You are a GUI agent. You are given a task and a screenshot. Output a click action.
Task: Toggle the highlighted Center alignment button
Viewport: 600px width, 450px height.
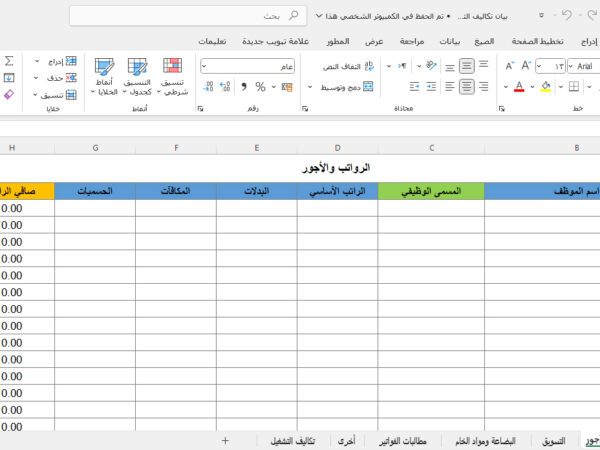pos(466,87)
